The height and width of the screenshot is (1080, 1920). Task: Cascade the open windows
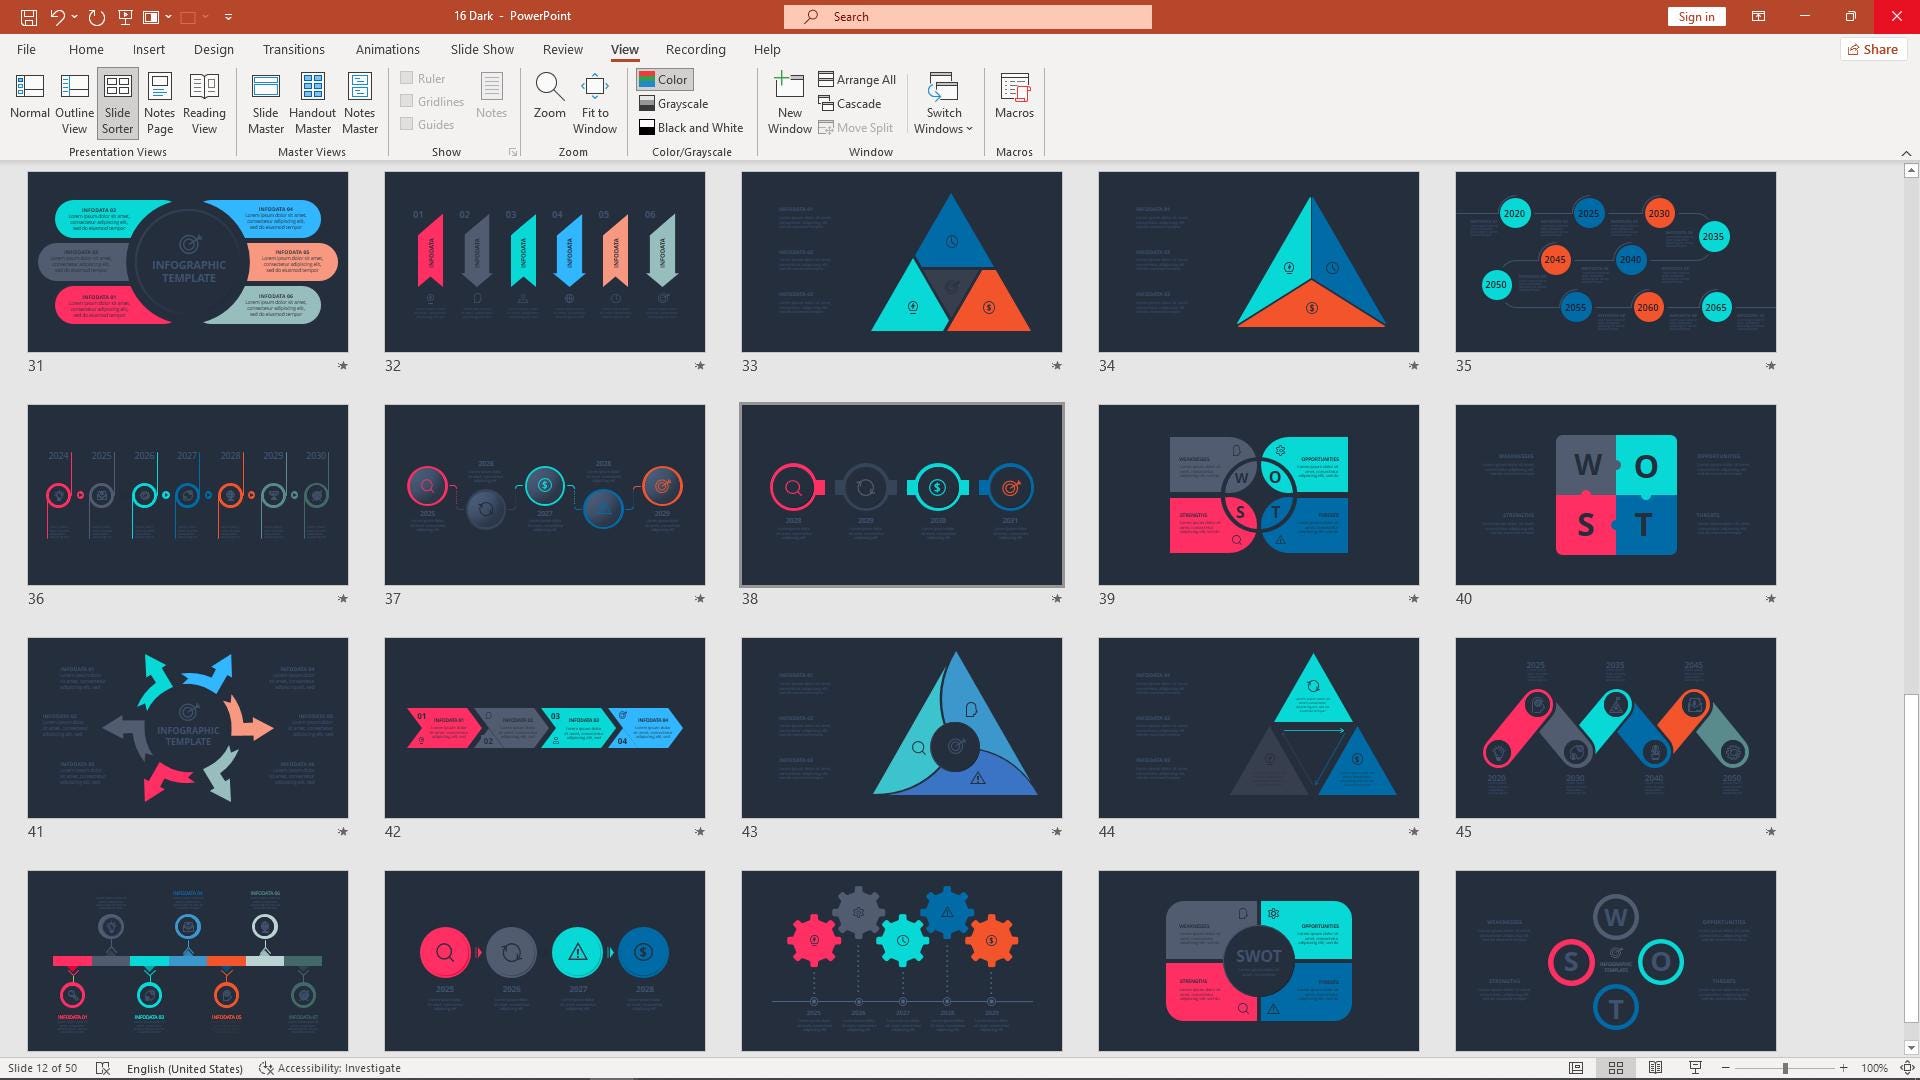[850, 103]
